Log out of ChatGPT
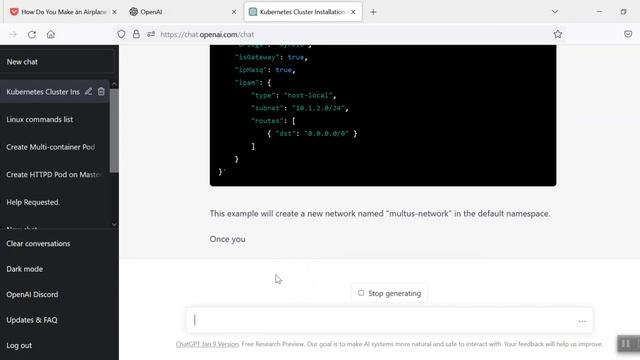This screenshot has width=640, height=360. 19,345
